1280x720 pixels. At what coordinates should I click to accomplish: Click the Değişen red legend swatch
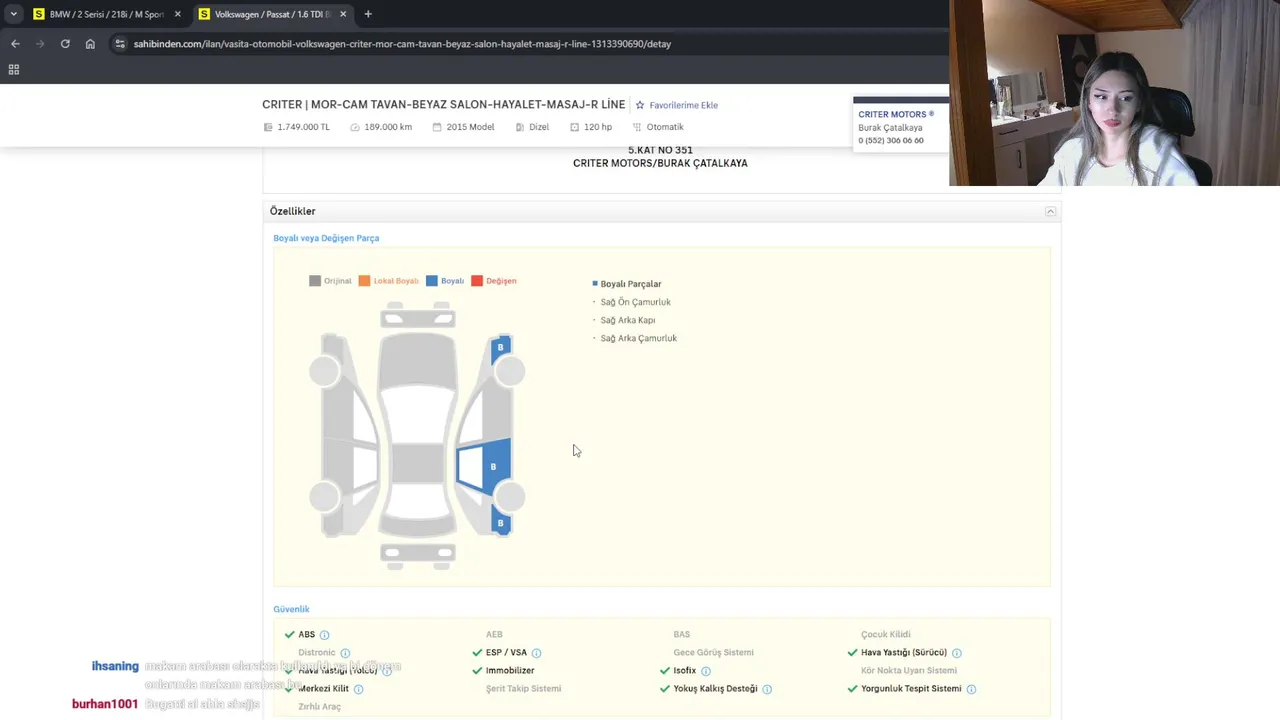click(x=477, y=281)
